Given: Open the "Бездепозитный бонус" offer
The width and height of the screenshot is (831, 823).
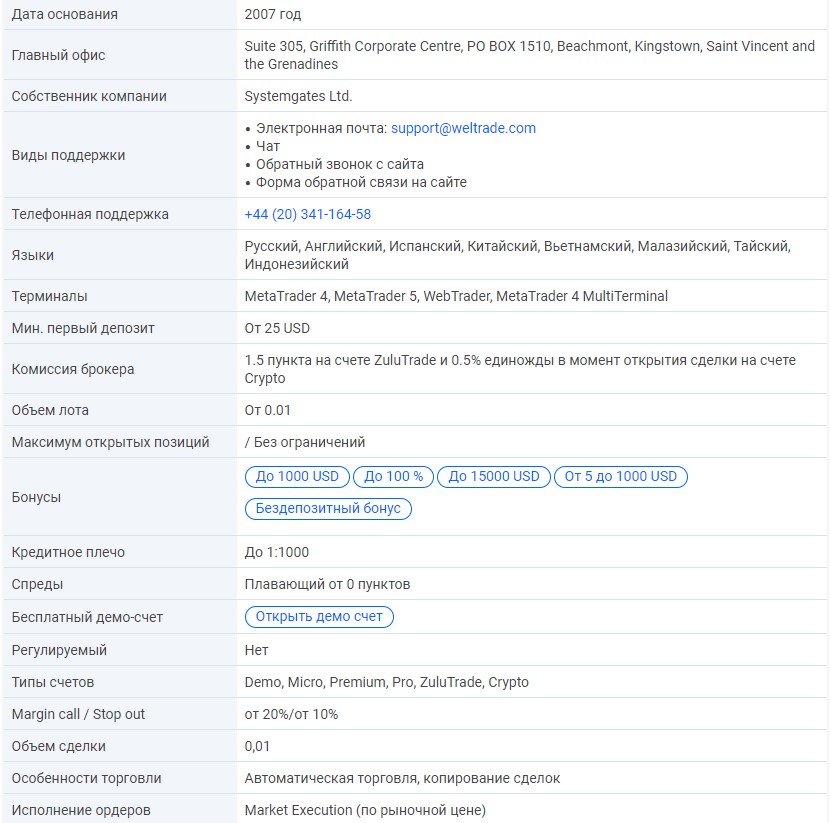Looking at the screenshot, I should pyautogui.click(x=328, y=509).
